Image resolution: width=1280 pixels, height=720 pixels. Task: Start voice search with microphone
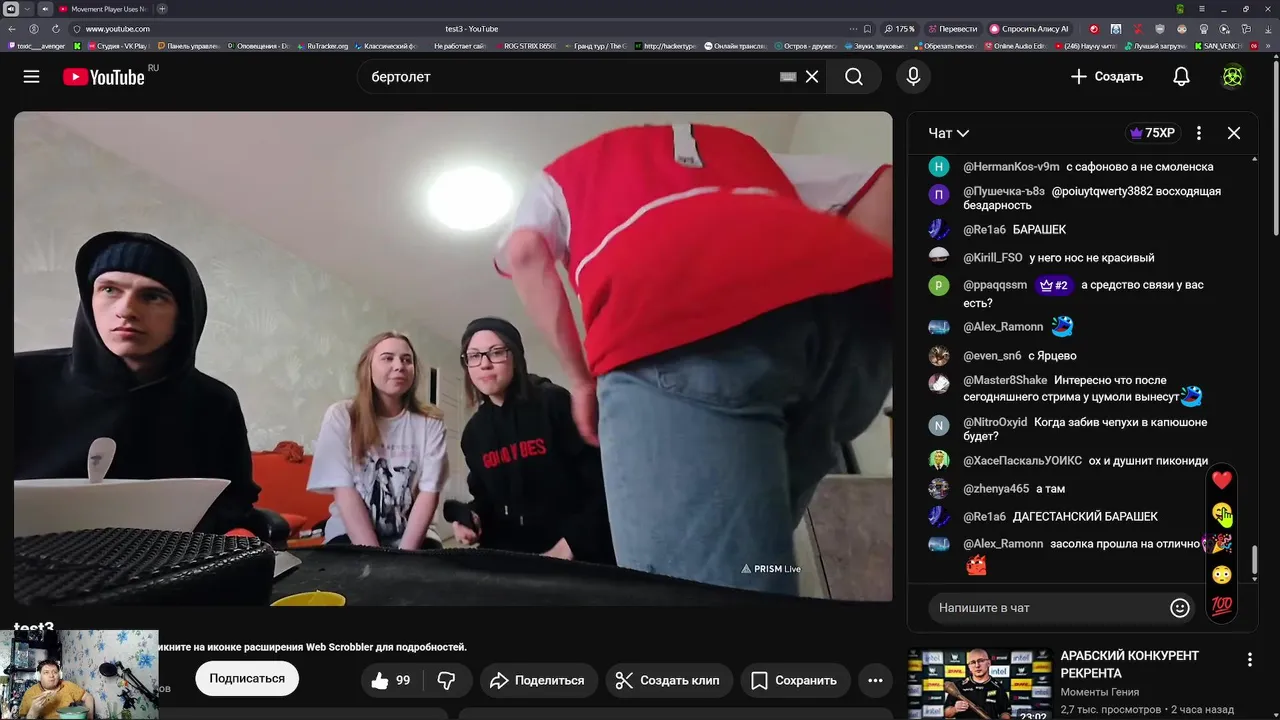click(x=913, y=77)
